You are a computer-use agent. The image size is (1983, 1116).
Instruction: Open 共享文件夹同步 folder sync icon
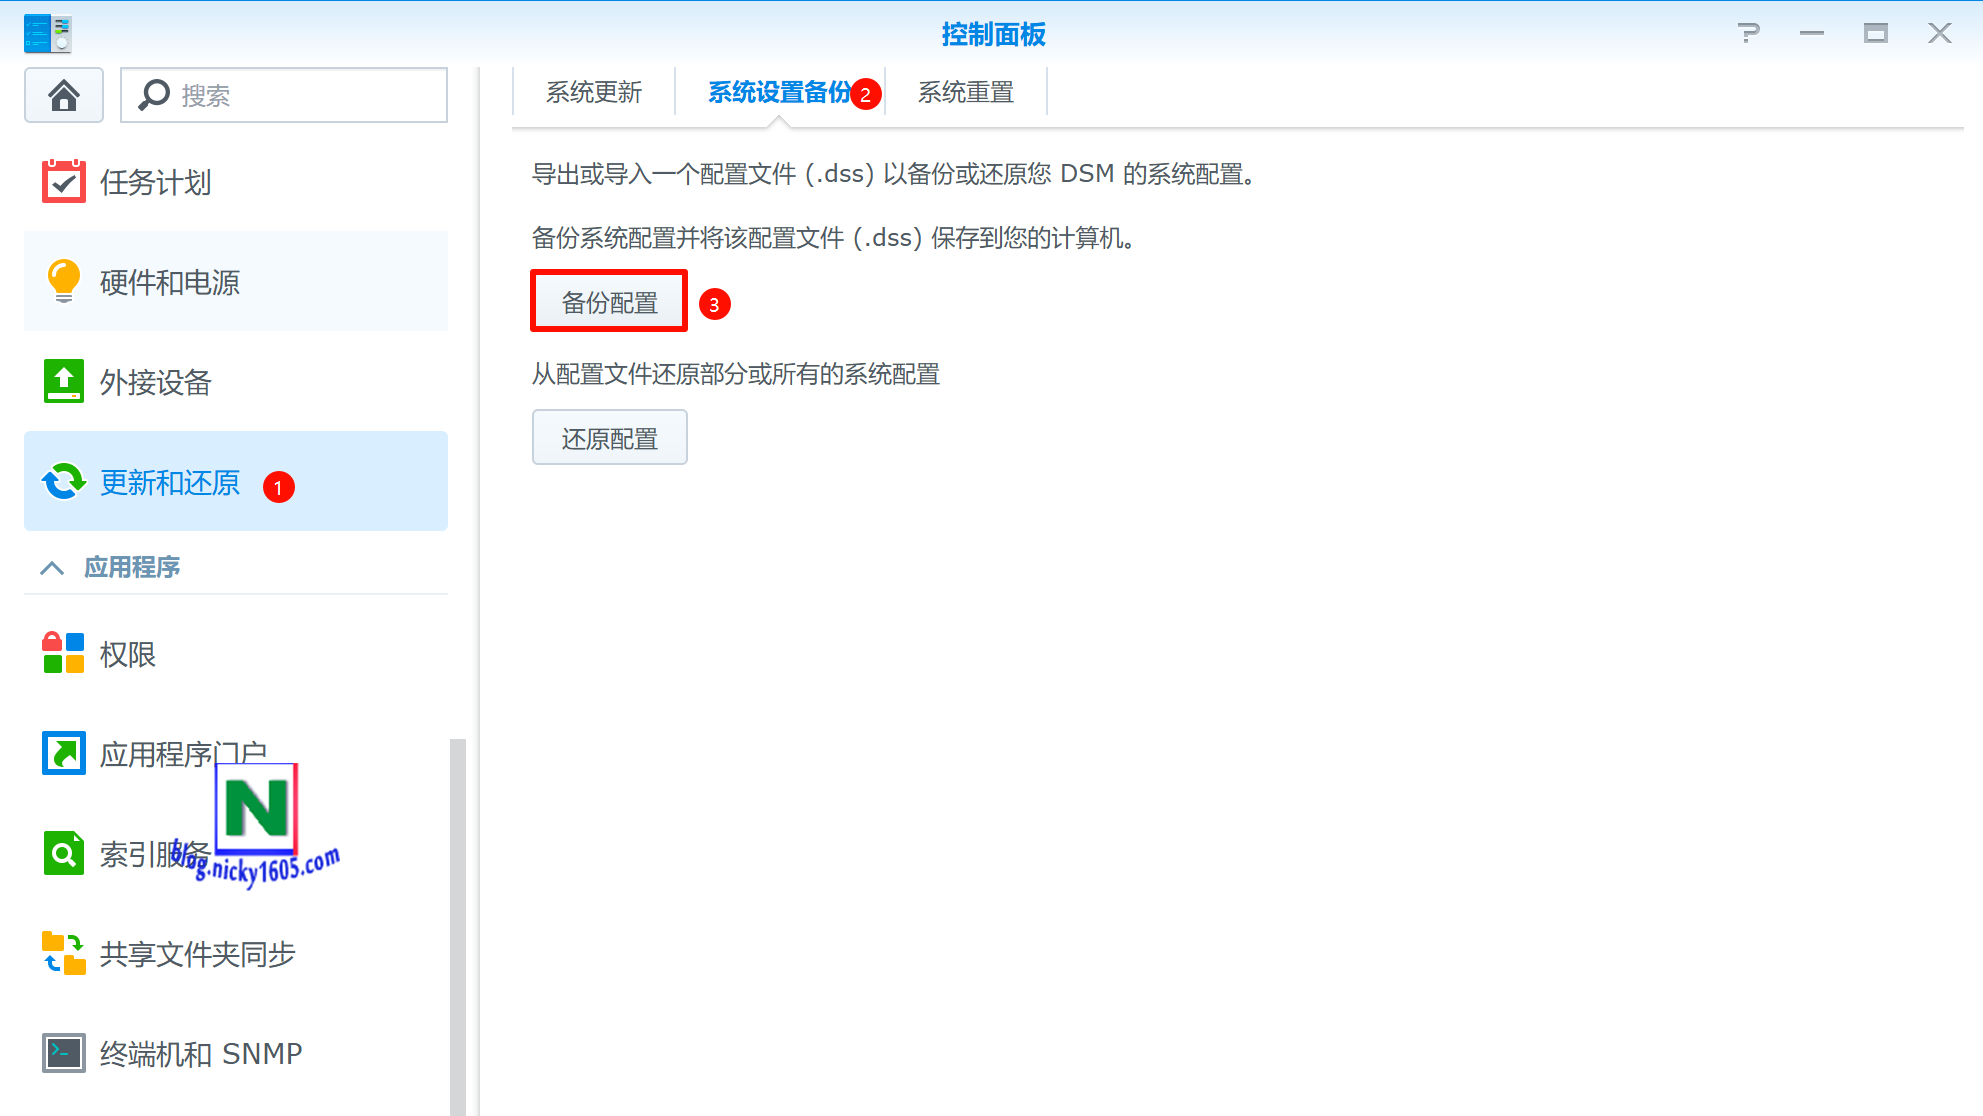pyautogui.click(x=63, y=953)
